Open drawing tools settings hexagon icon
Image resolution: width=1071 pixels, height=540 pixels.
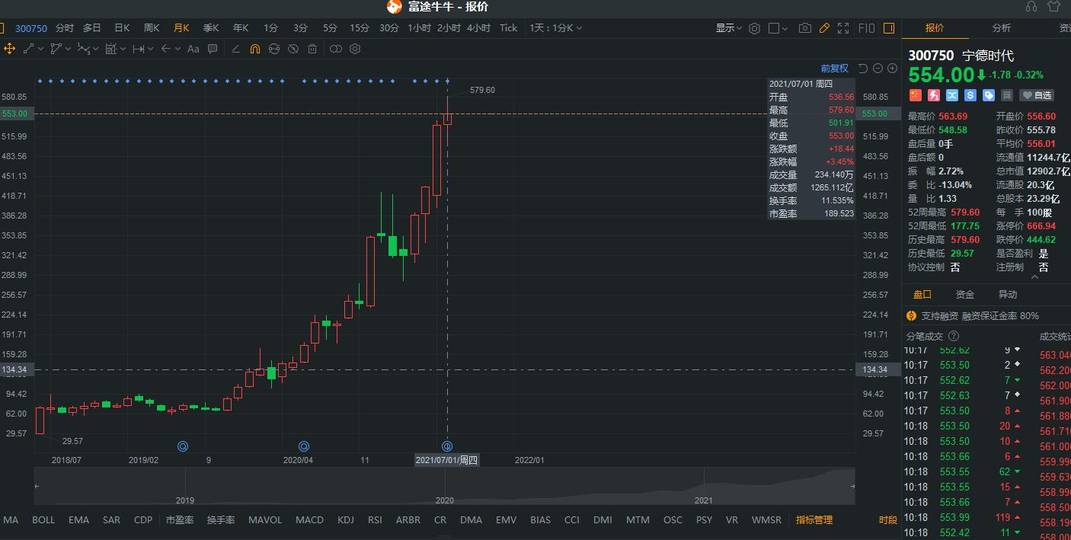point(354,48)
